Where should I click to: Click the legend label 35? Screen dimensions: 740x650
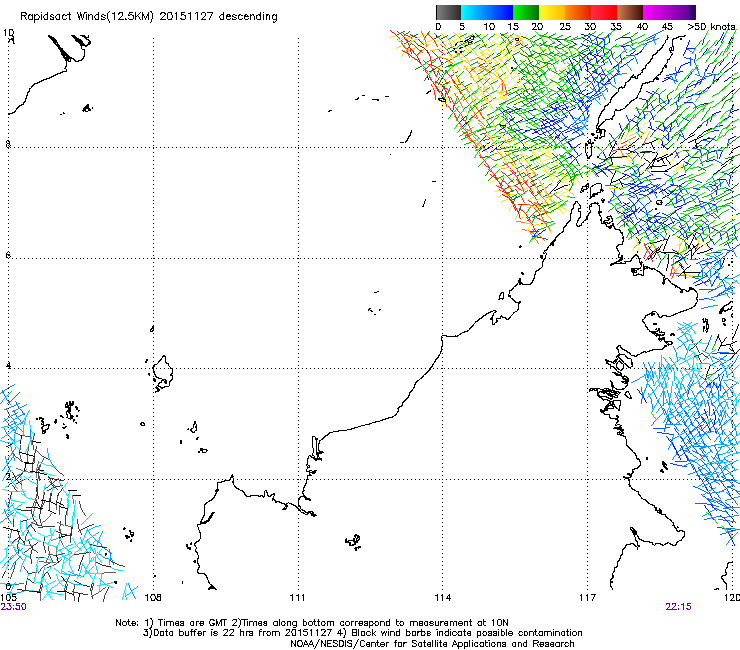(616, 27)
